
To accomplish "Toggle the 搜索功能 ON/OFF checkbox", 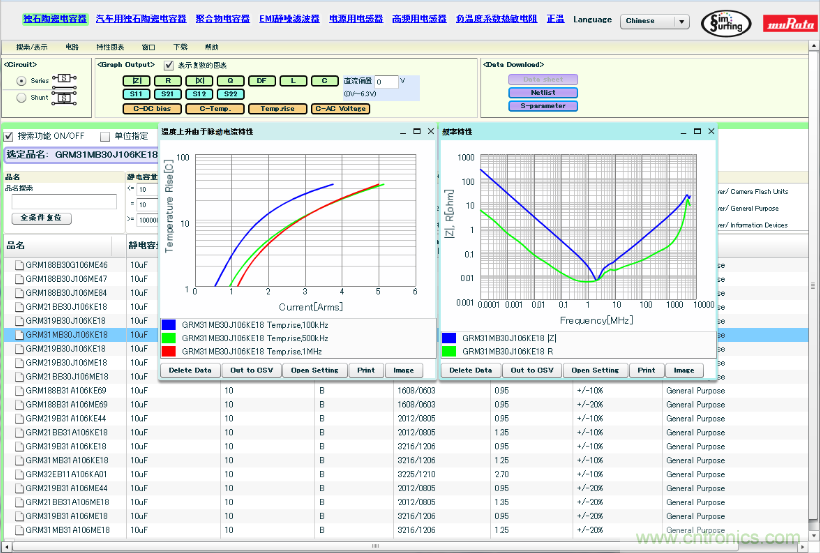I will click(x=9, y=136).
